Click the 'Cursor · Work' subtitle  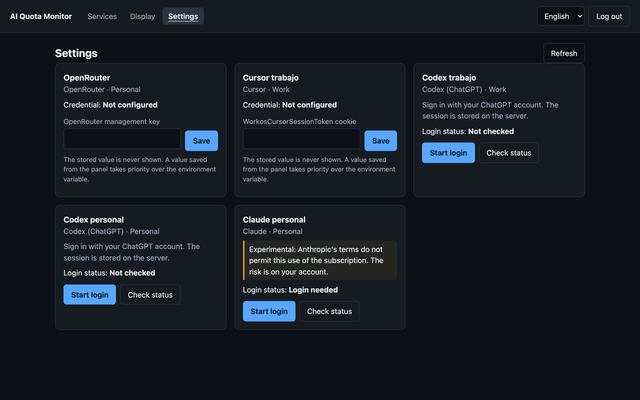click(266, 89)
